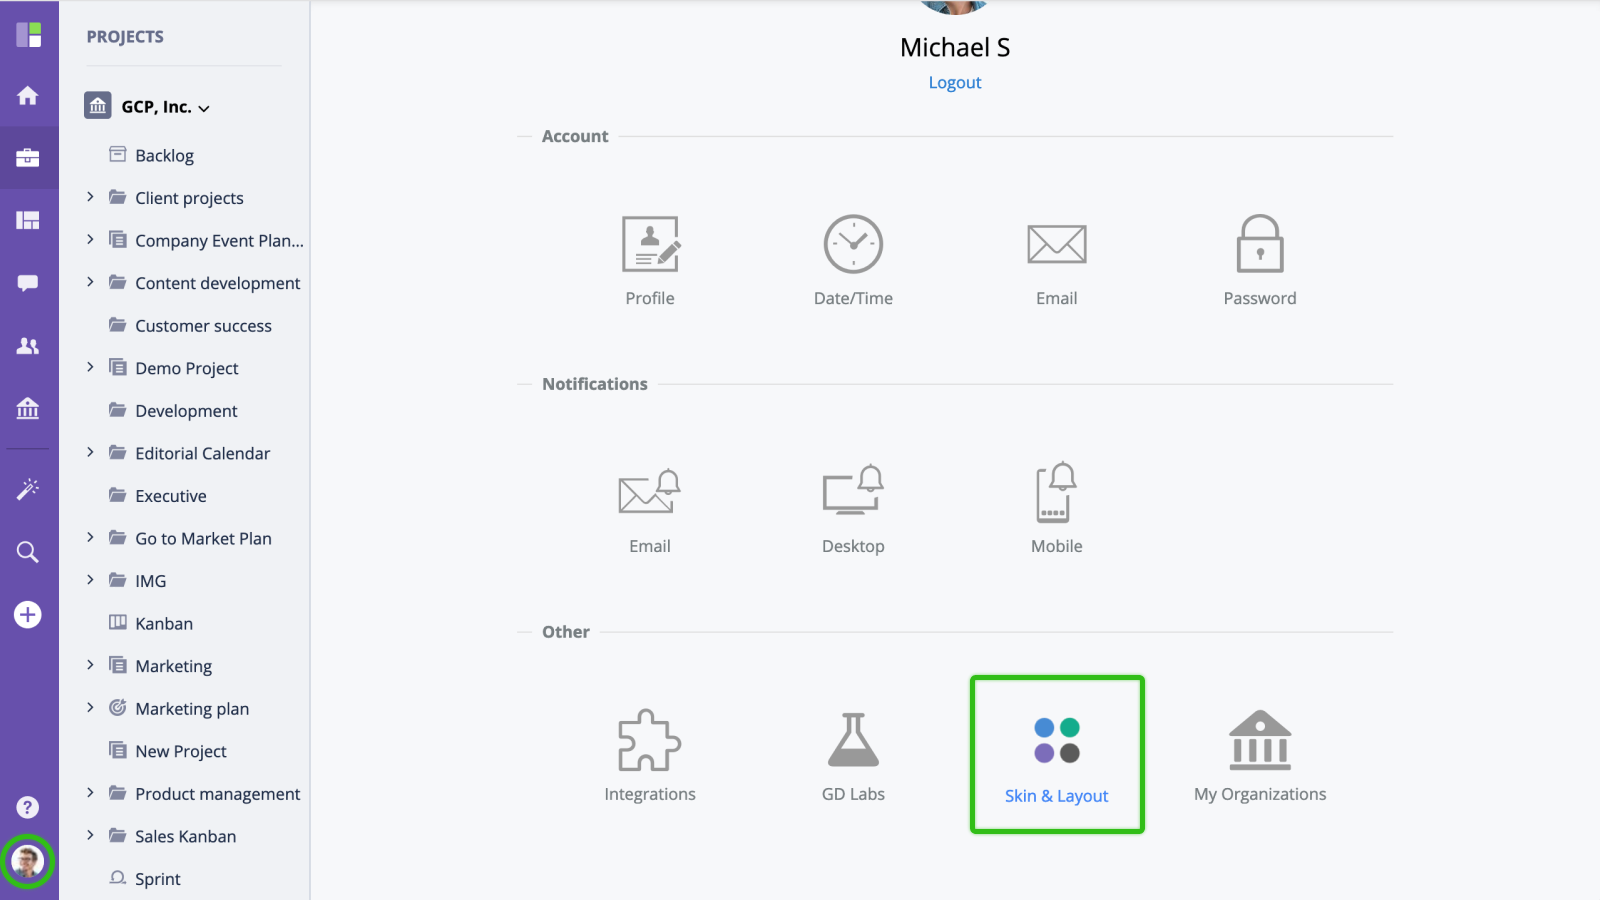This screenshot has width=1600, height=900.
Task: Select Product management in the tree
Action: 217,794
